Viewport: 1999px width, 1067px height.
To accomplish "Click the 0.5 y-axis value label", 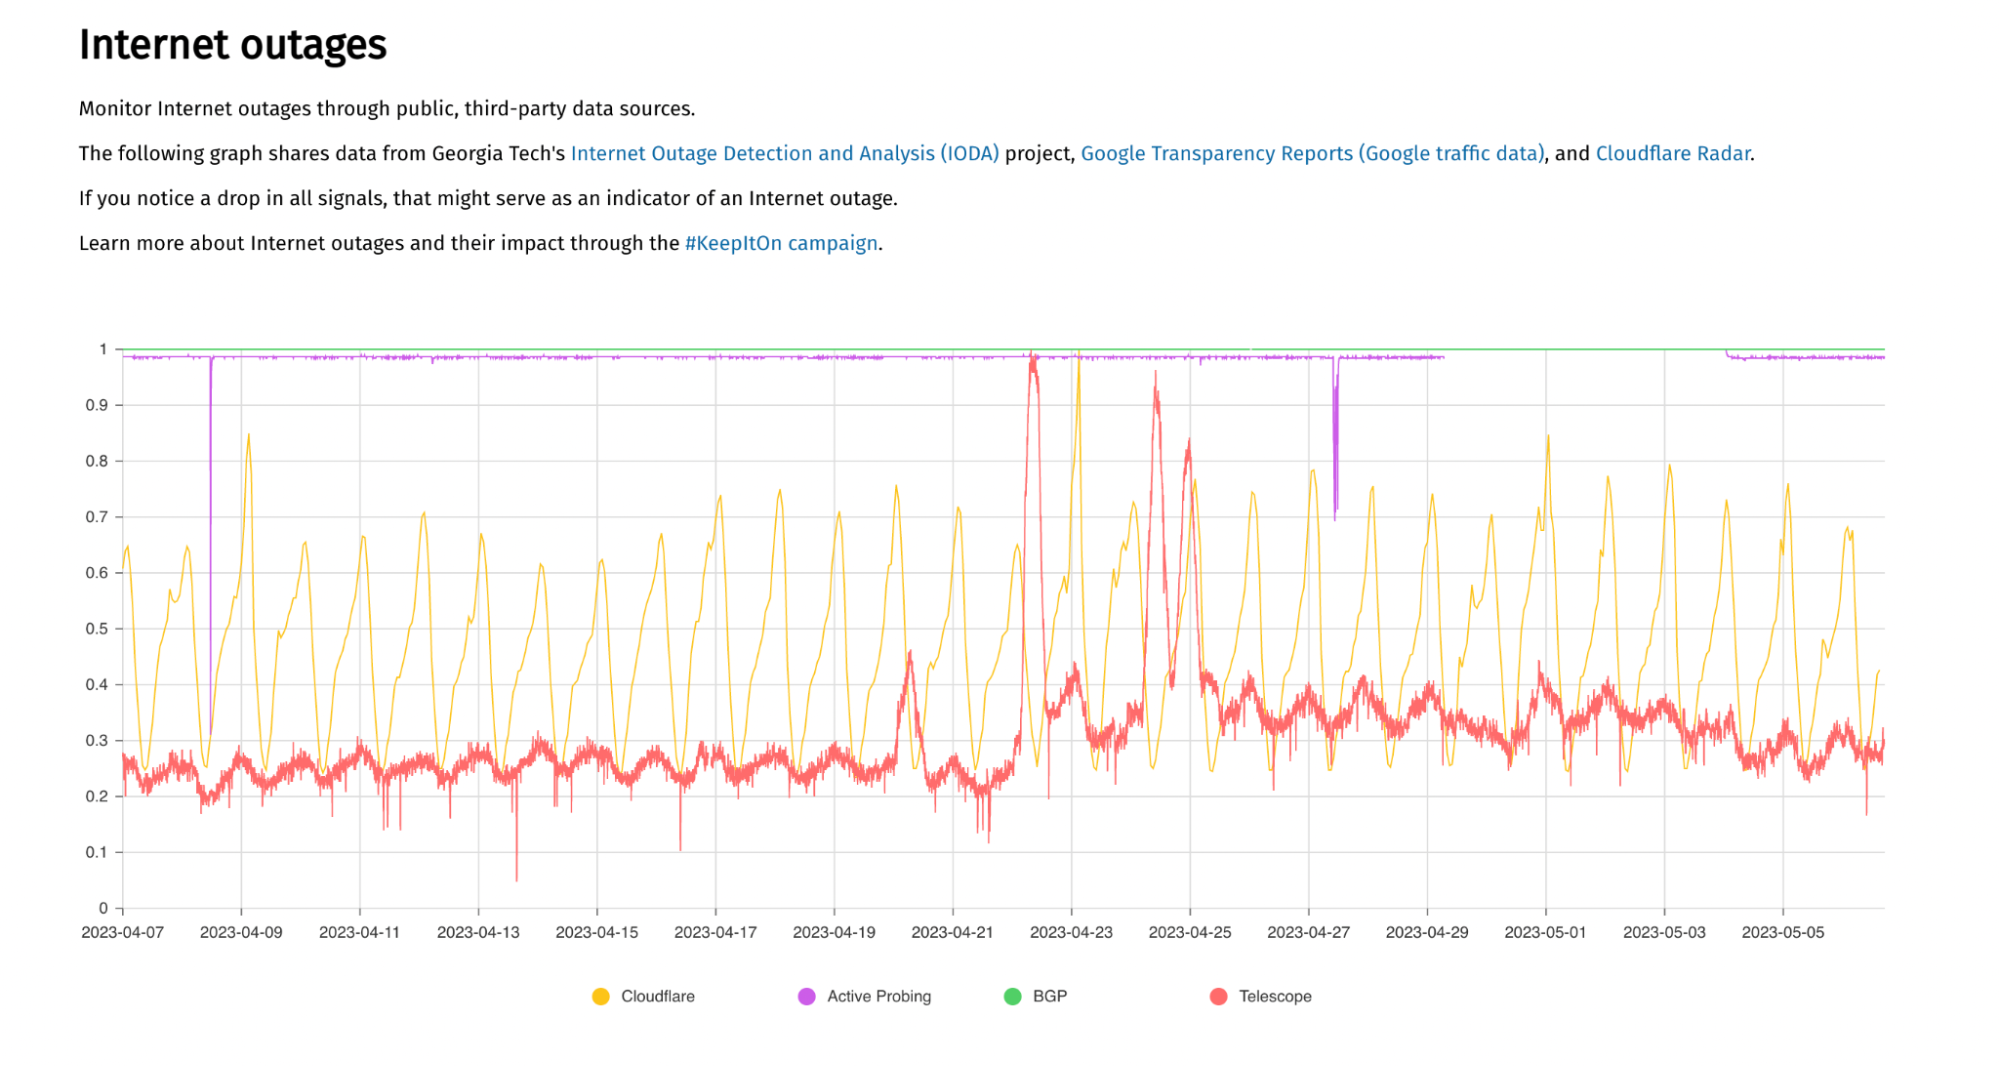I will click(x=97, y=629).
